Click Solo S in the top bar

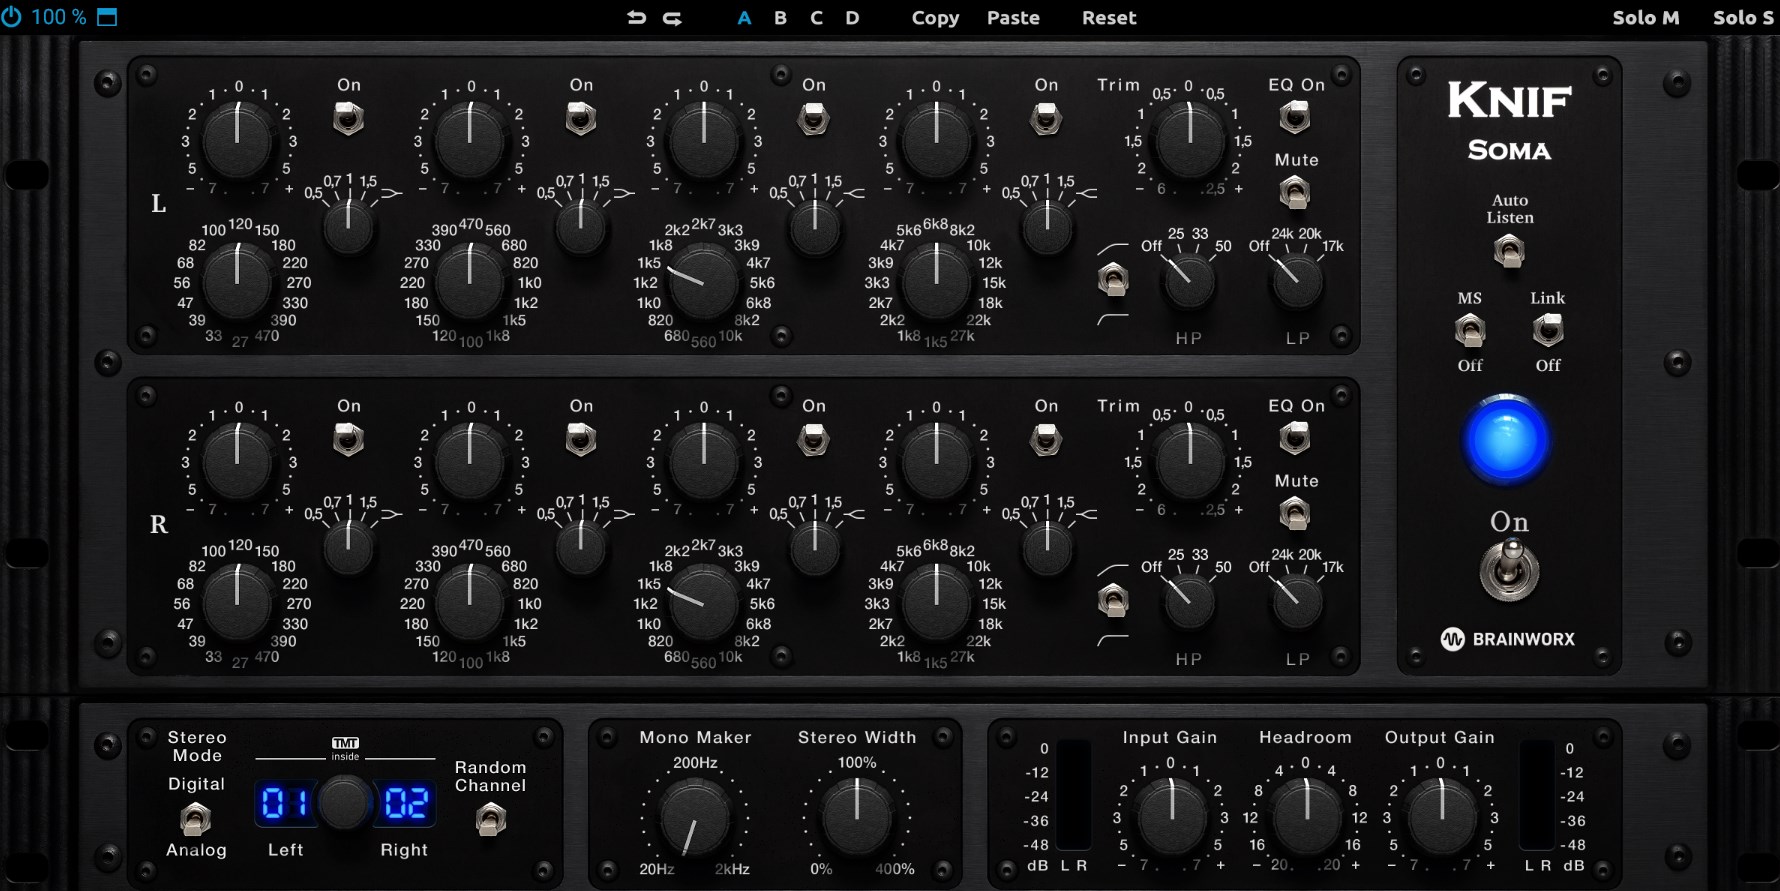tap(1742, 18)
